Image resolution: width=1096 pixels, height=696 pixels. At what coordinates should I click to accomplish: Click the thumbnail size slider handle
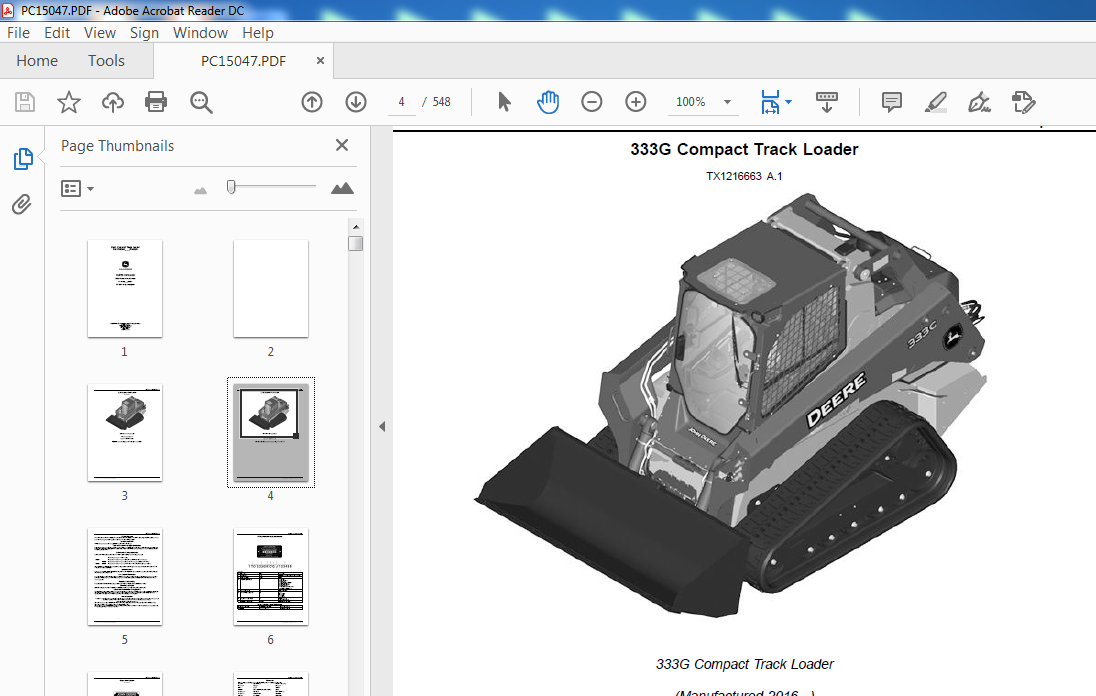(x=231, y=187)
